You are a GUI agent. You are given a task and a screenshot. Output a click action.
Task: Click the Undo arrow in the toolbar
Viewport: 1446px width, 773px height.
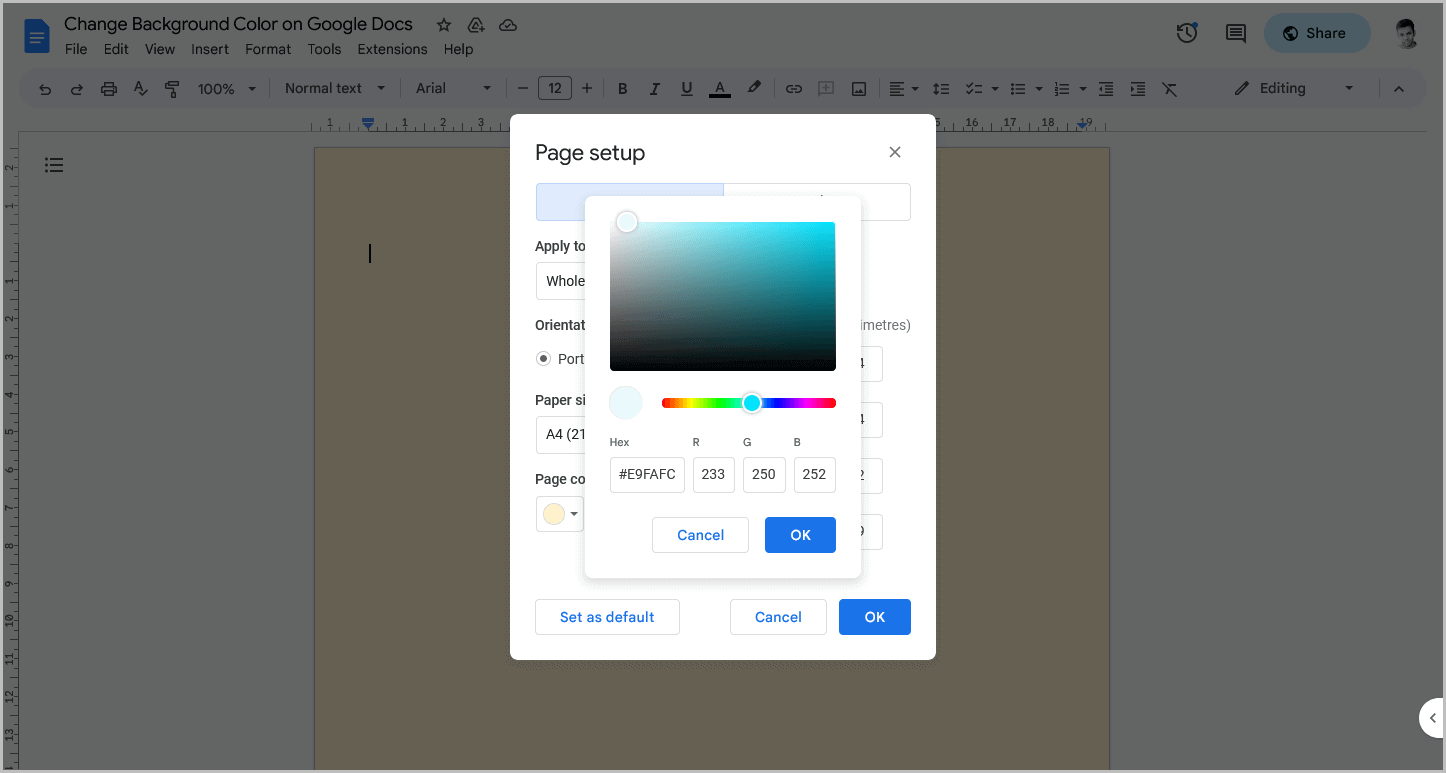click(45, 89)
